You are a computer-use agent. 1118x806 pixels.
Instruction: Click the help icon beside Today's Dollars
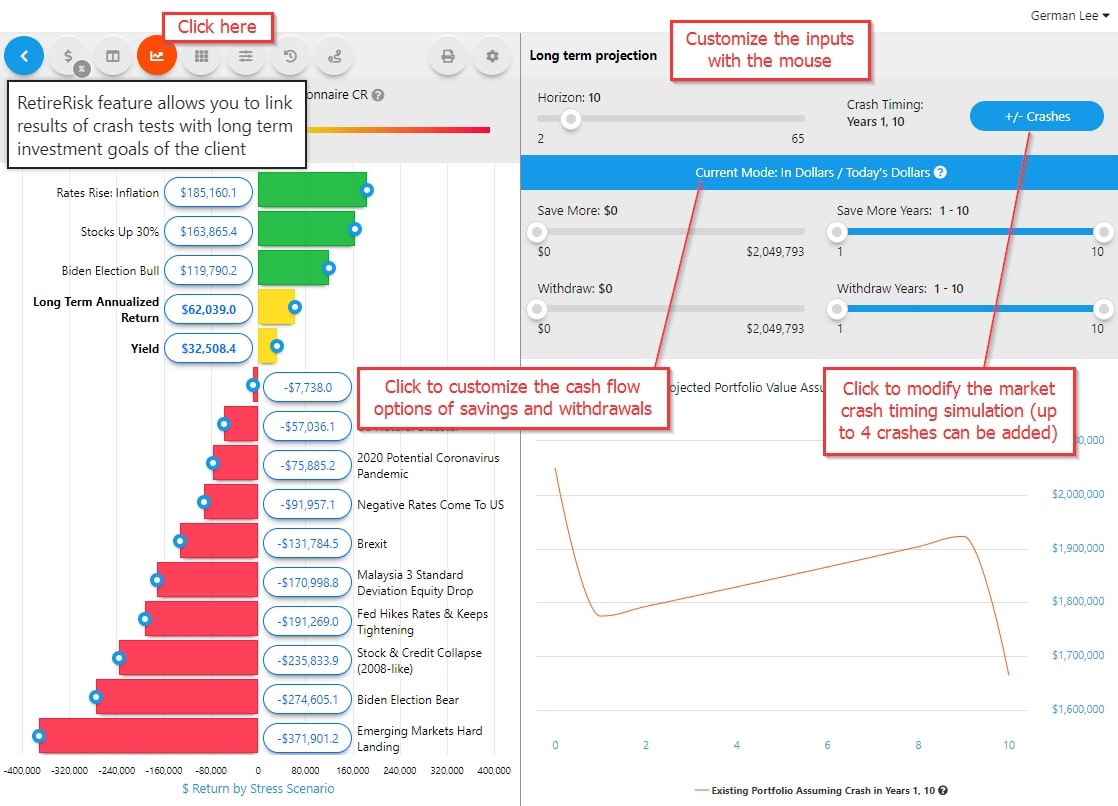940,172
